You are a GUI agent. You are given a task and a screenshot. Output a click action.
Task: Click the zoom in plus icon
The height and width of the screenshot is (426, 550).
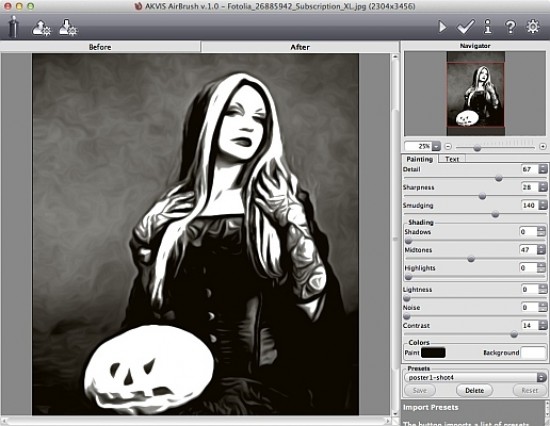click(x=543, y=146)
